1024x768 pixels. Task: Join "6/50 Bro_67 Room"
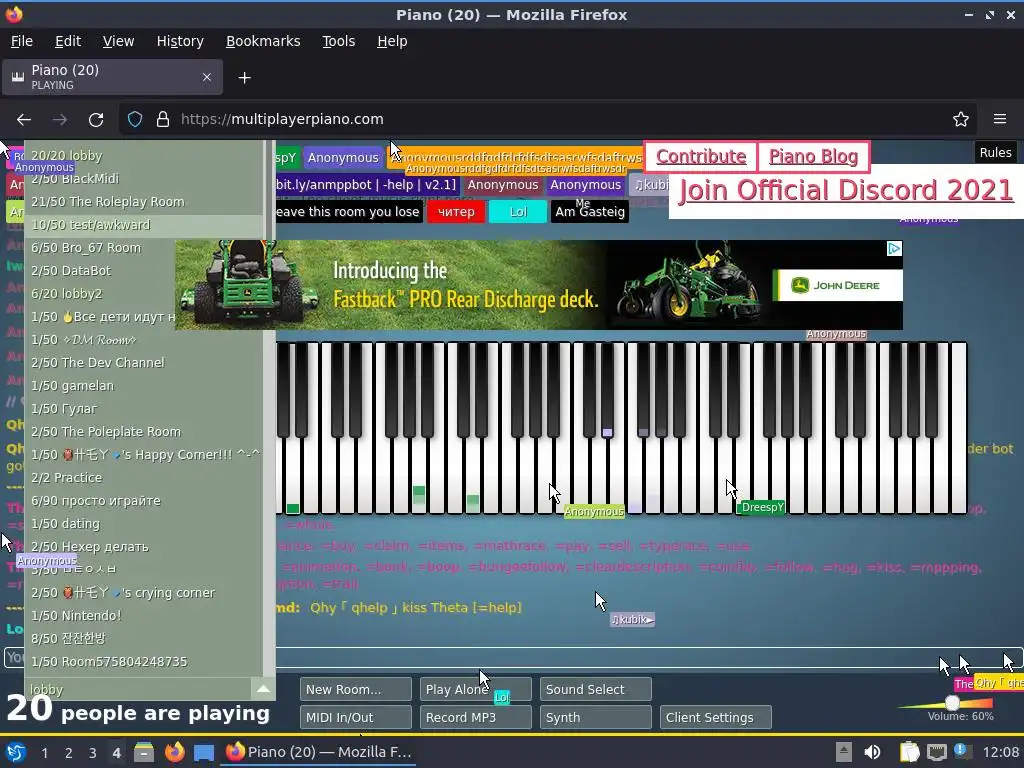pyautogui.click(x=144, y=248)
